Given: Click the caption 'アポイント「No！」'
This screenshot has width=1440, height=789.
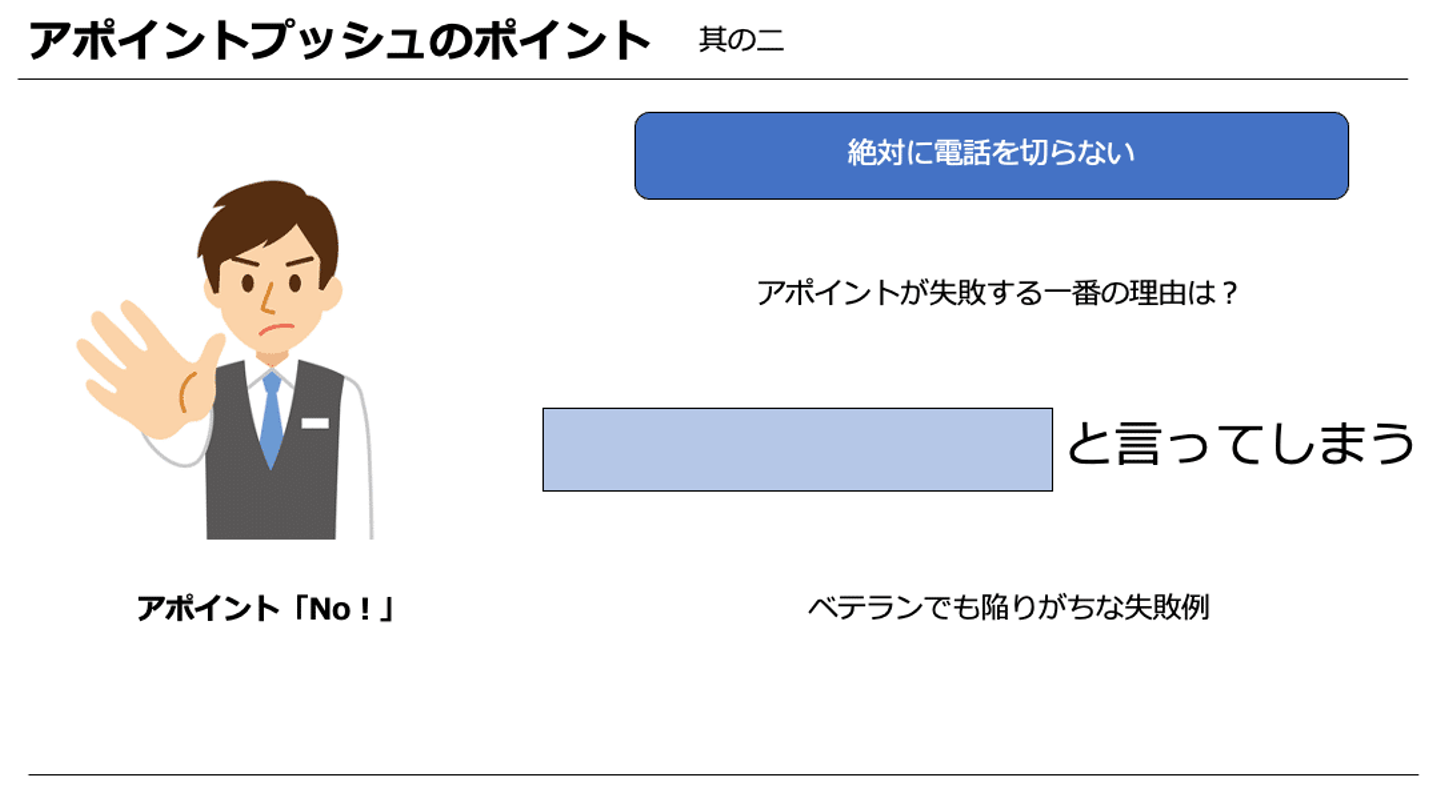Looking at the screenshot, I should (x=265, y=608).
